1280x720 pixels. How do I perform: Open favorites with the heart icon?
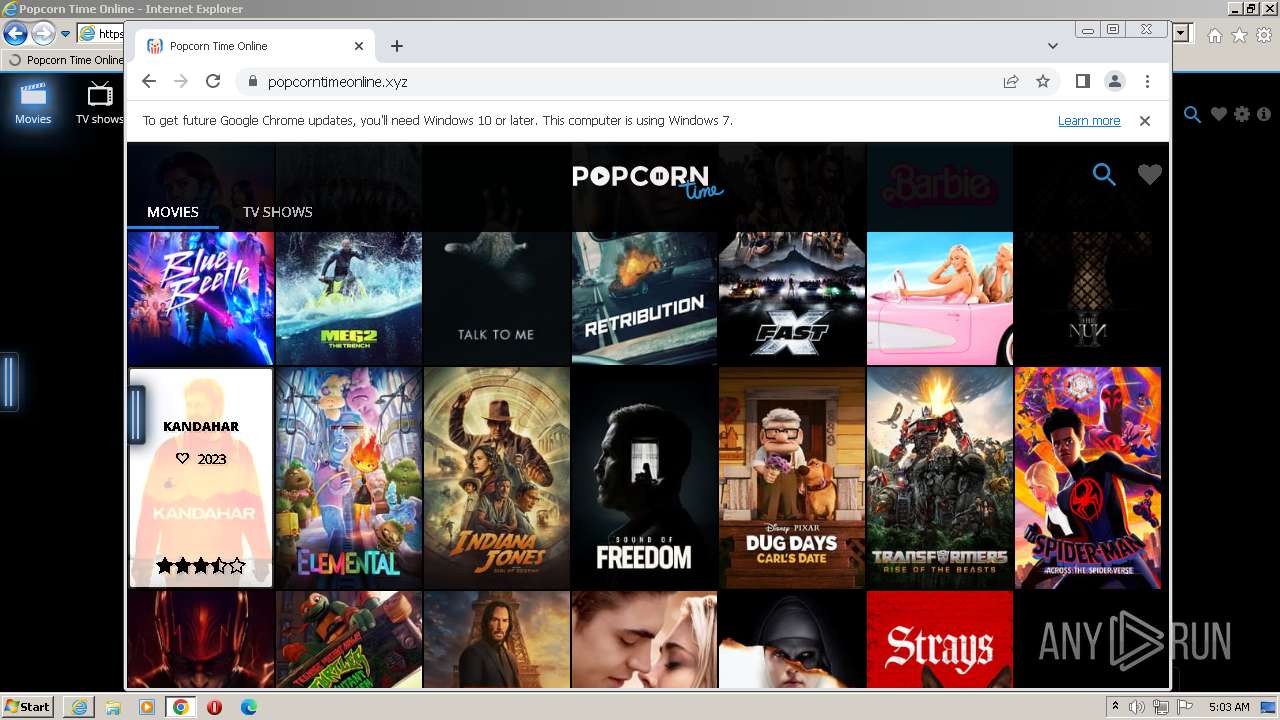1149,175
